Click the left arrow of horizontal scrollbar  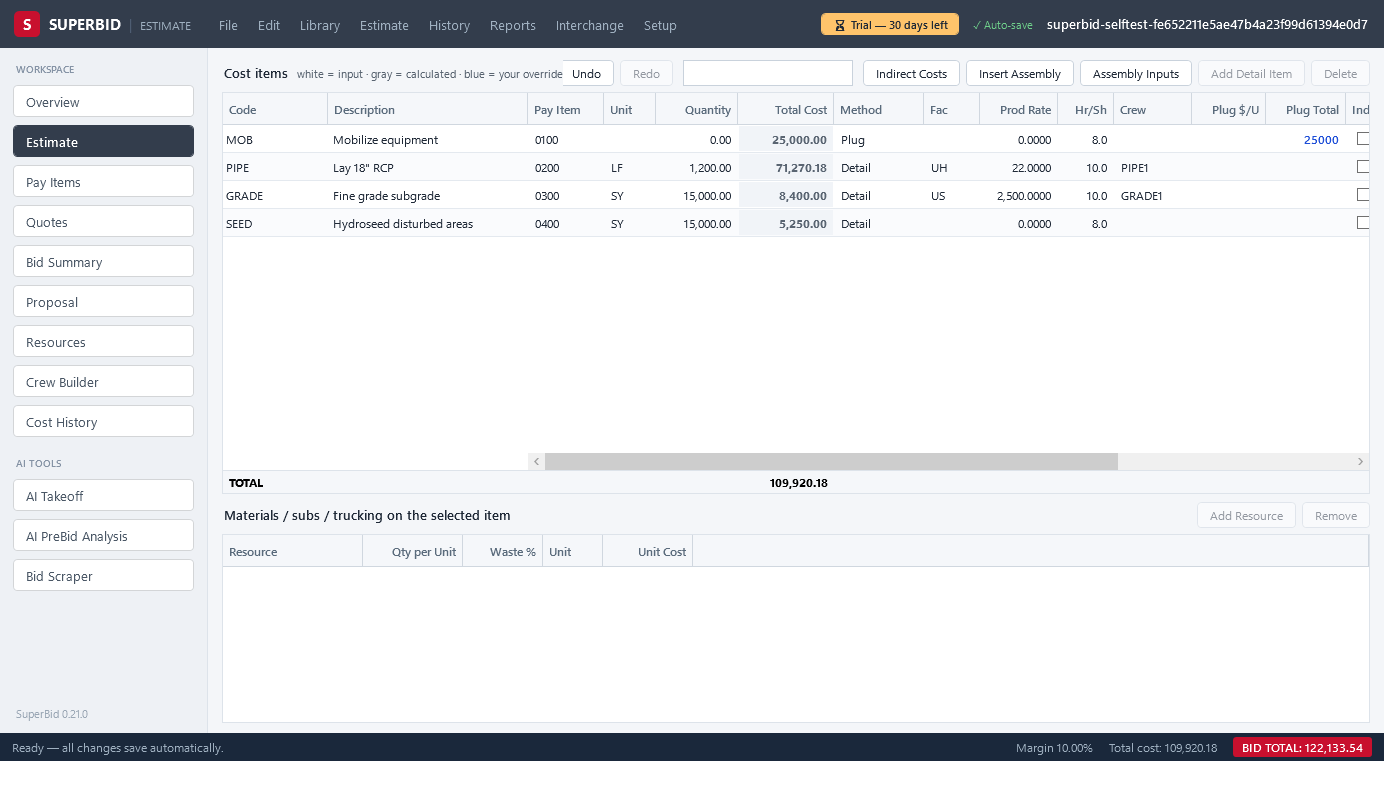(x=536, y=462)
